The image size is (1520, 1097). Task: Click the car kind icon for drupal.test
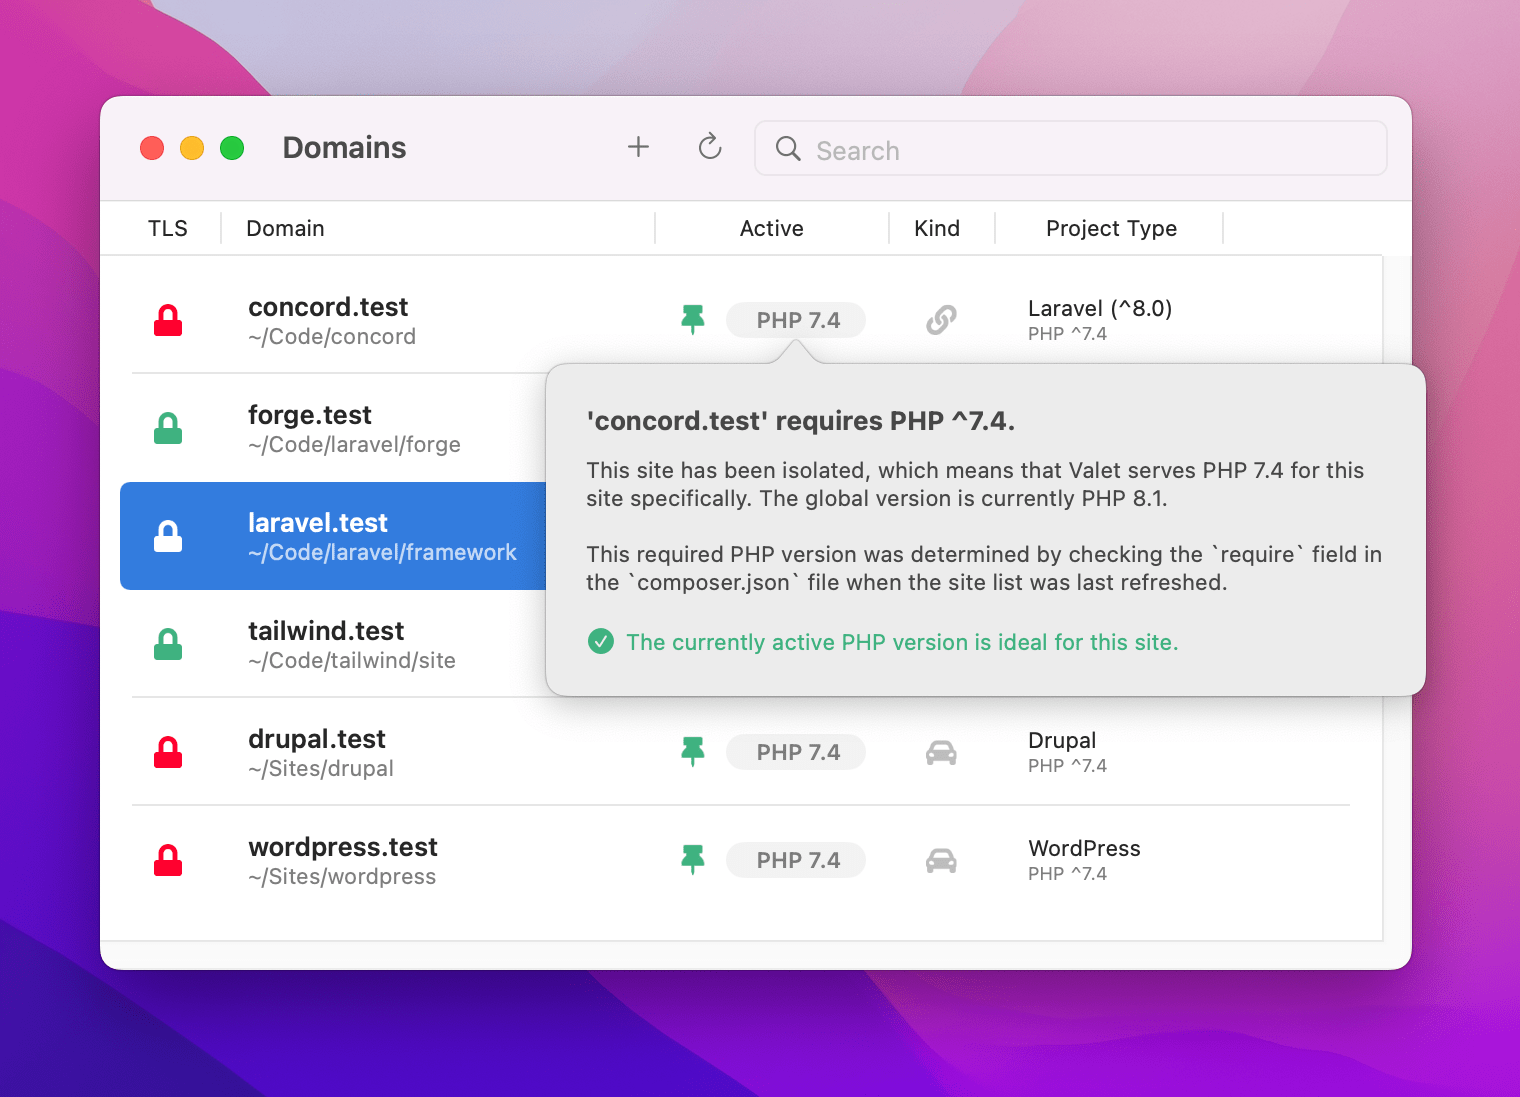[941, 753]
